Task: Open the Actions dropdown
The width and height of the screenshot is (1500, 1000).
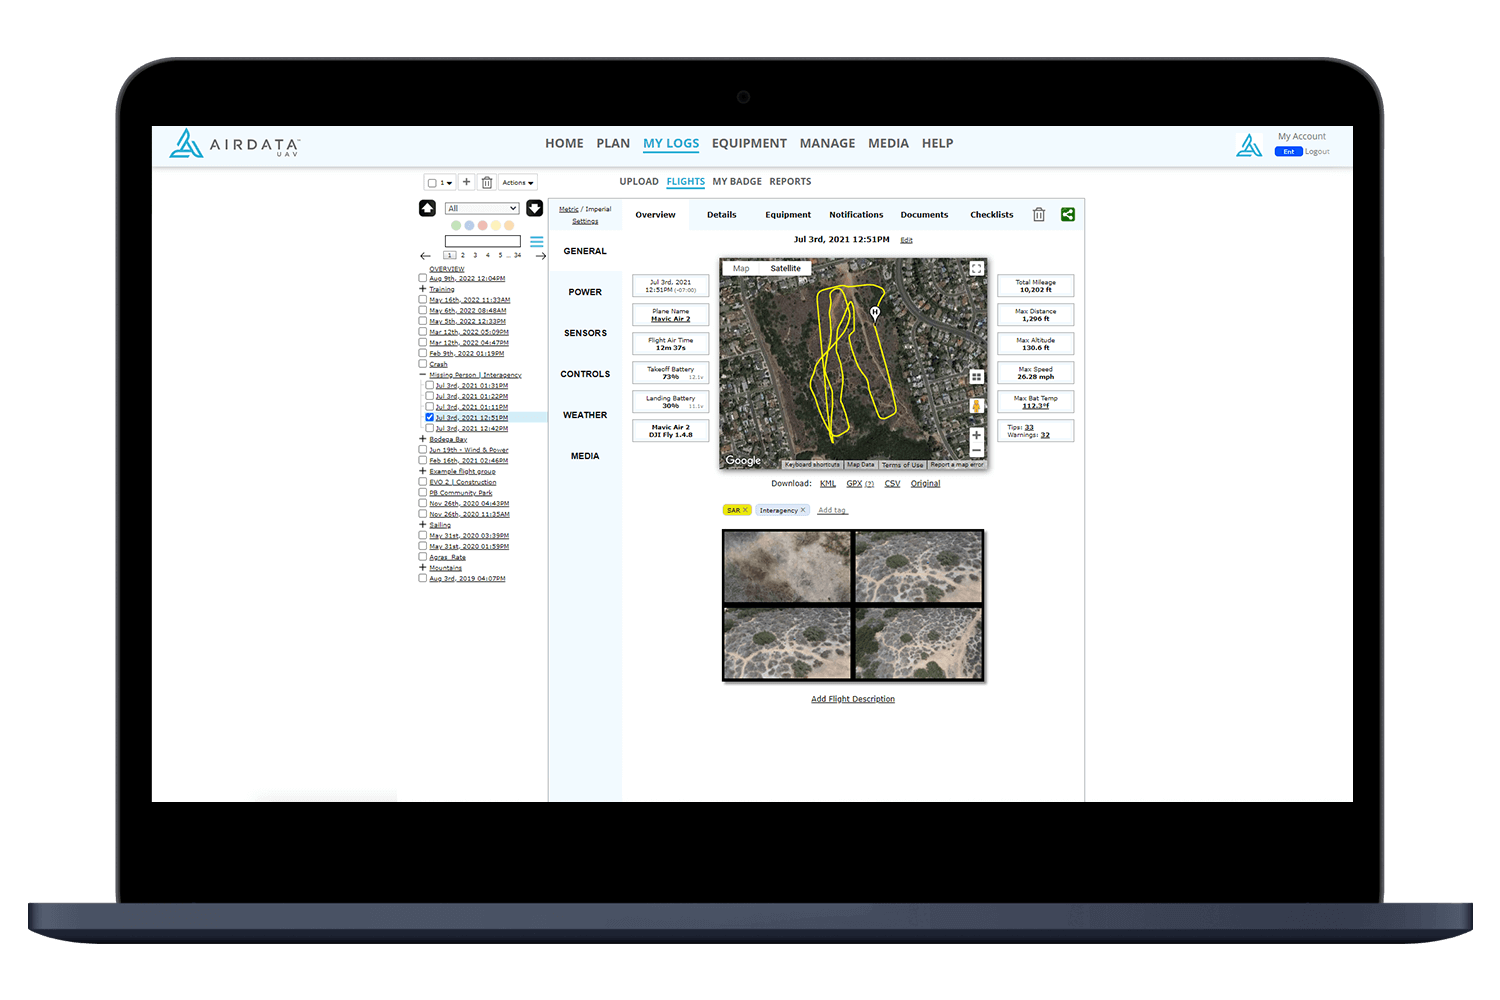Action: (x=517, y=182)
